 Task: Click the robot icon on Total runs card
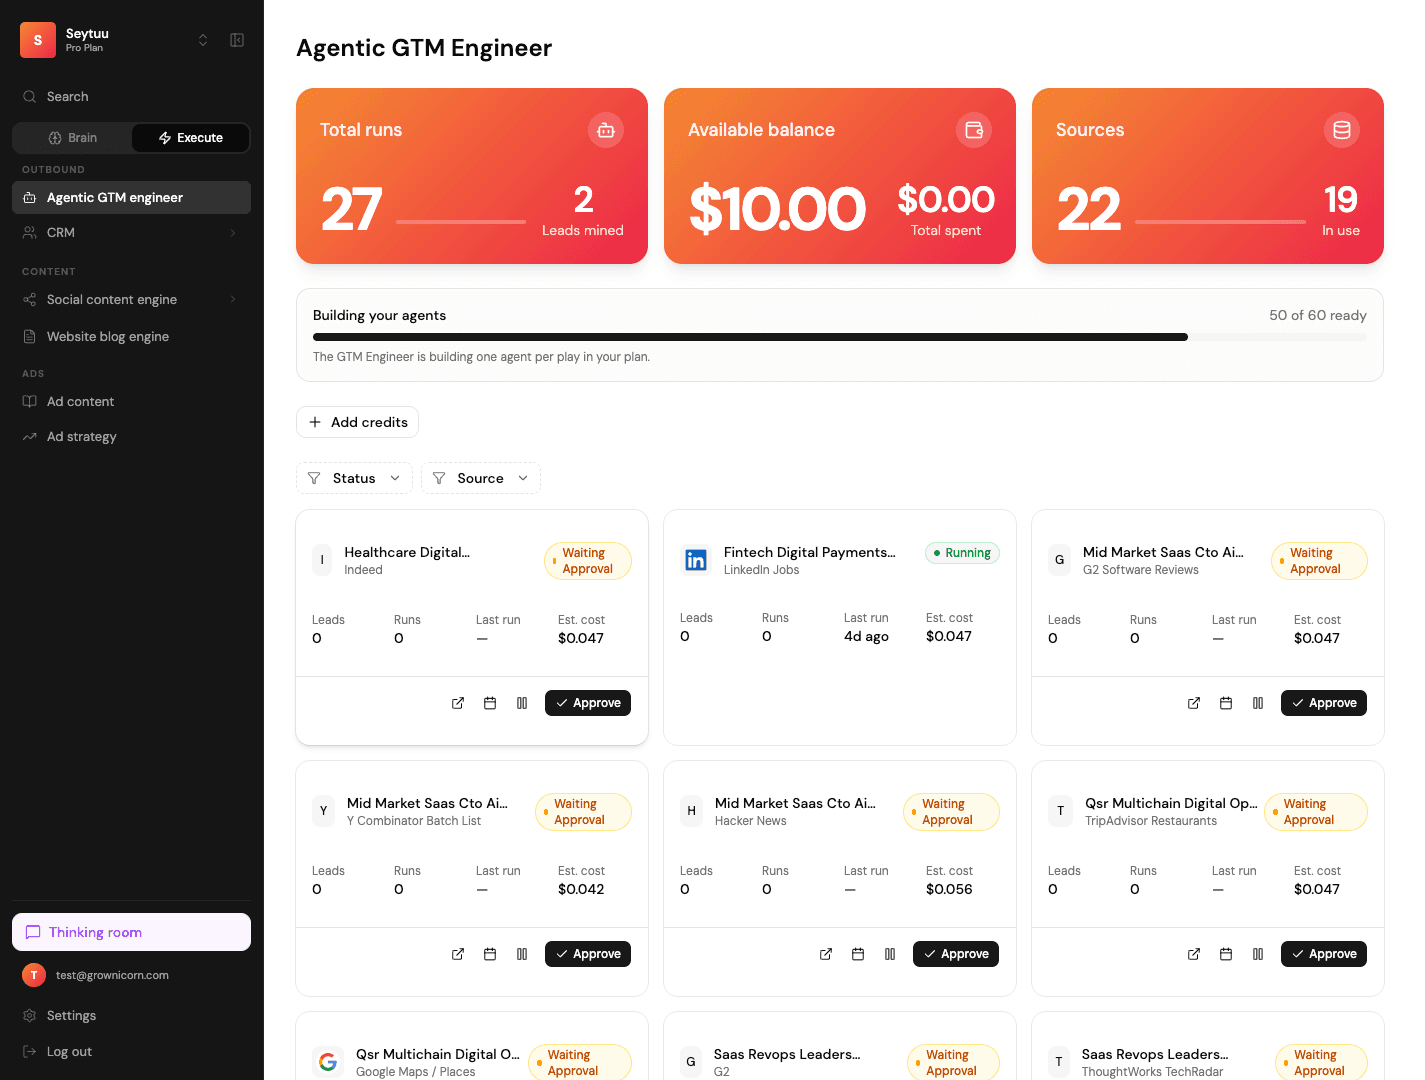pyautogui.click(x=606, y=130)
